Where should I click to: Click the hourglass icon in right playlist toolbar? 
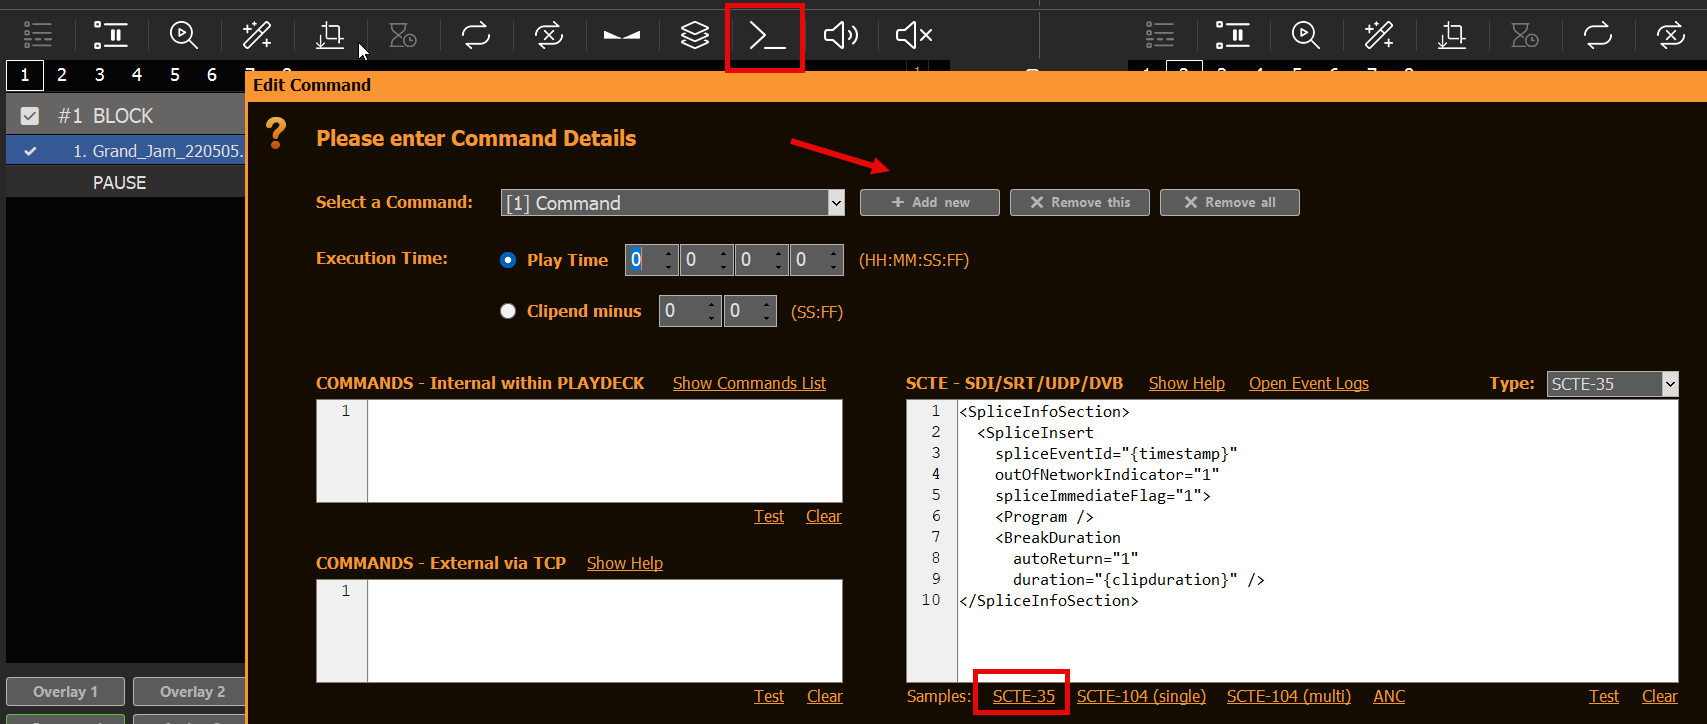click(1525, 36)
